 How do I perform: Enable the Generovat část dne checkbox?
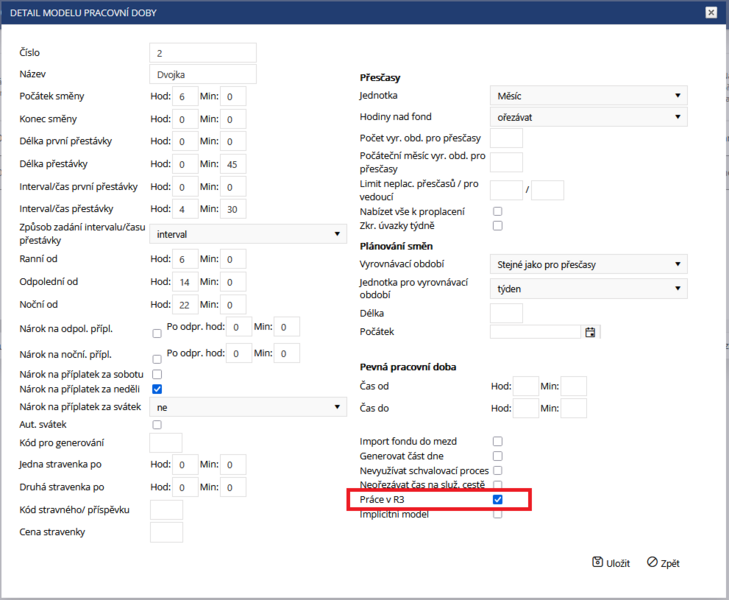497,456
